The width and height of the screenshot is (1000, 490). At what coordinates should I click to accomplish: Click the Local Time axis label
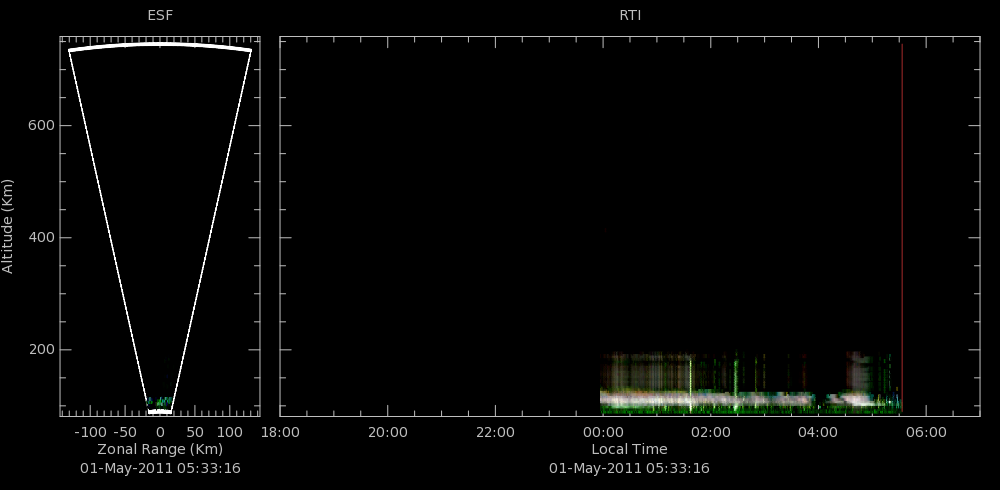(629, 449)
